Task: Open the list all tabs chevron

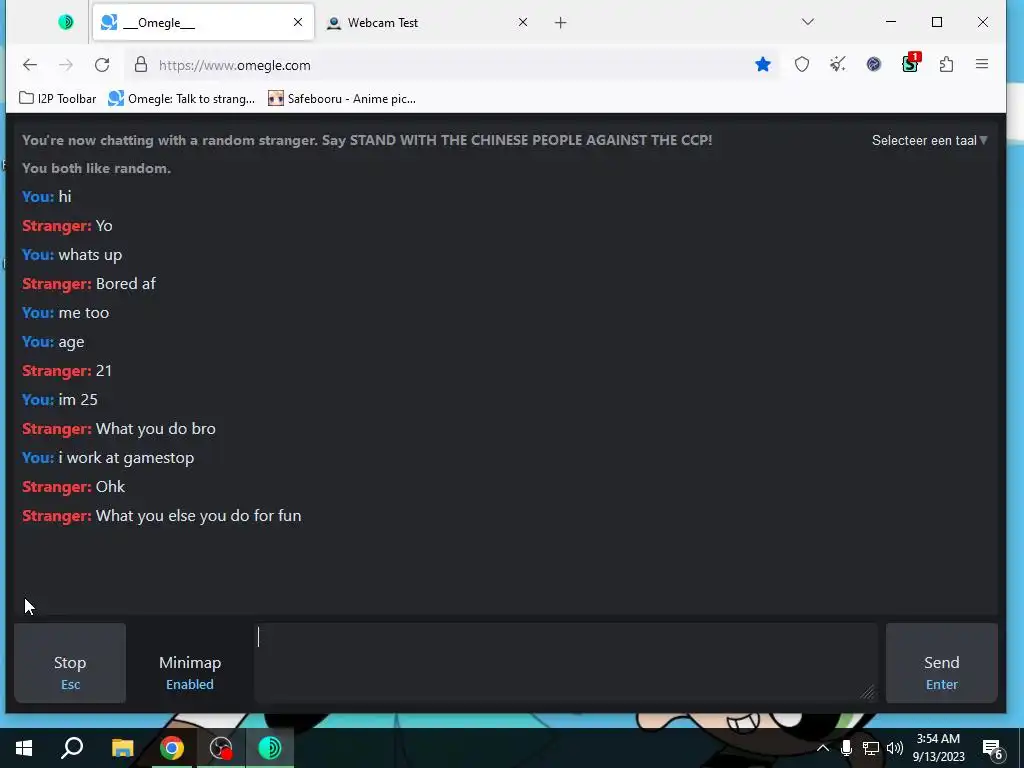Action: pyautogui.click(x=808, y=22)
